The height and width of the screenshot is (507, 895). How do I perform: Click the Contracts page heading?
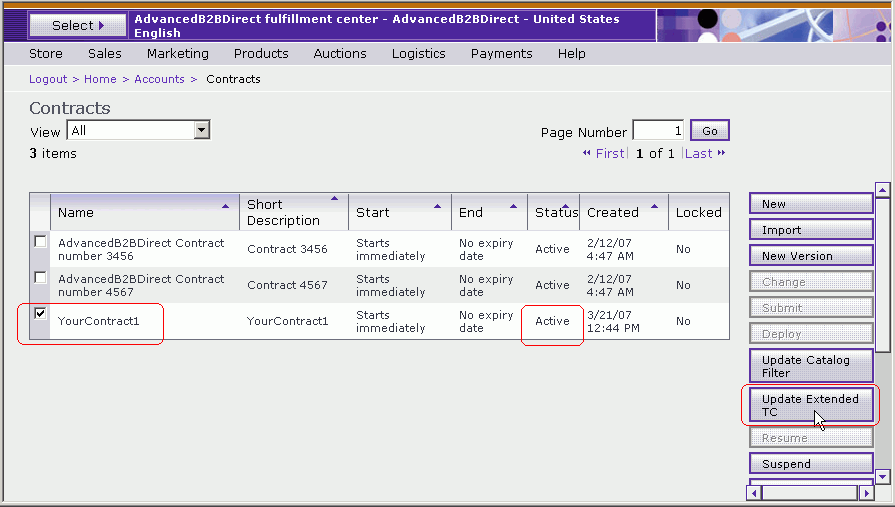[x=70, y=108]
